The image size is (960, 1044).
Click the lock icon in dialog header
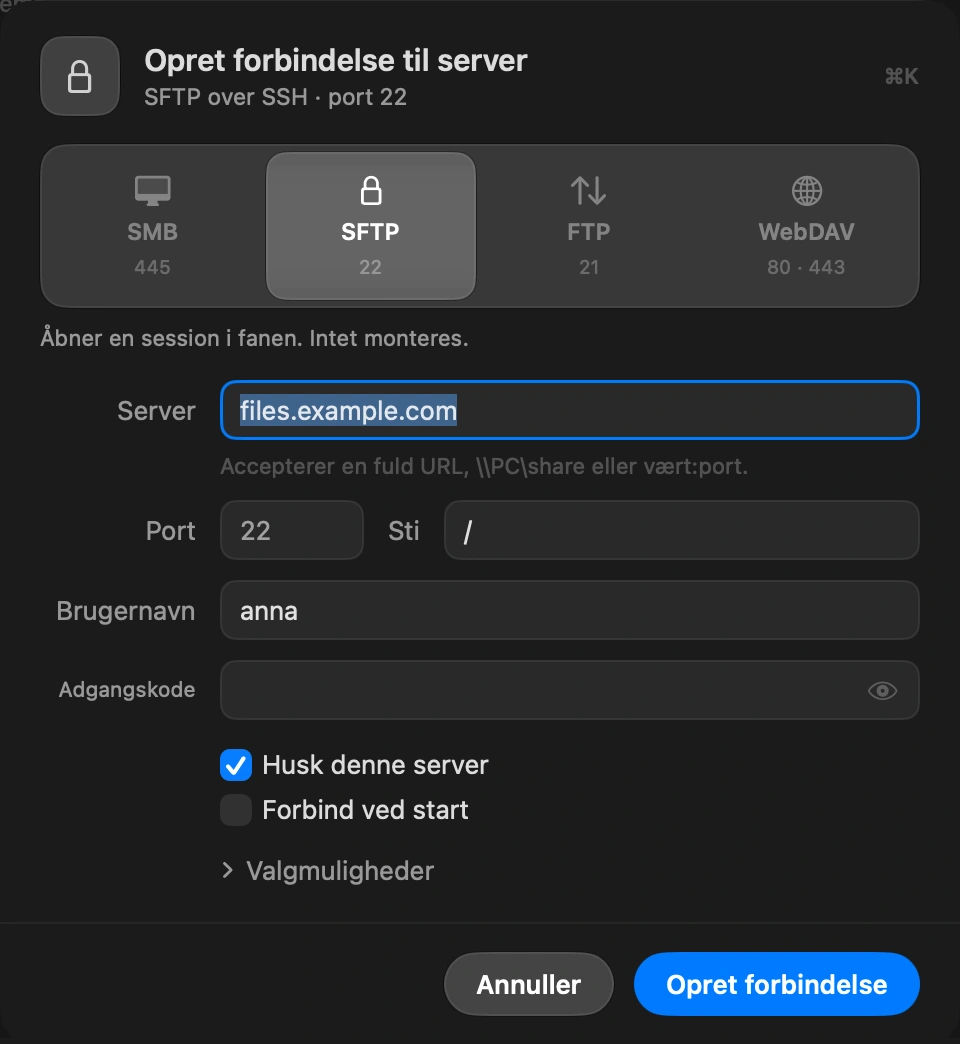[80, 77]
